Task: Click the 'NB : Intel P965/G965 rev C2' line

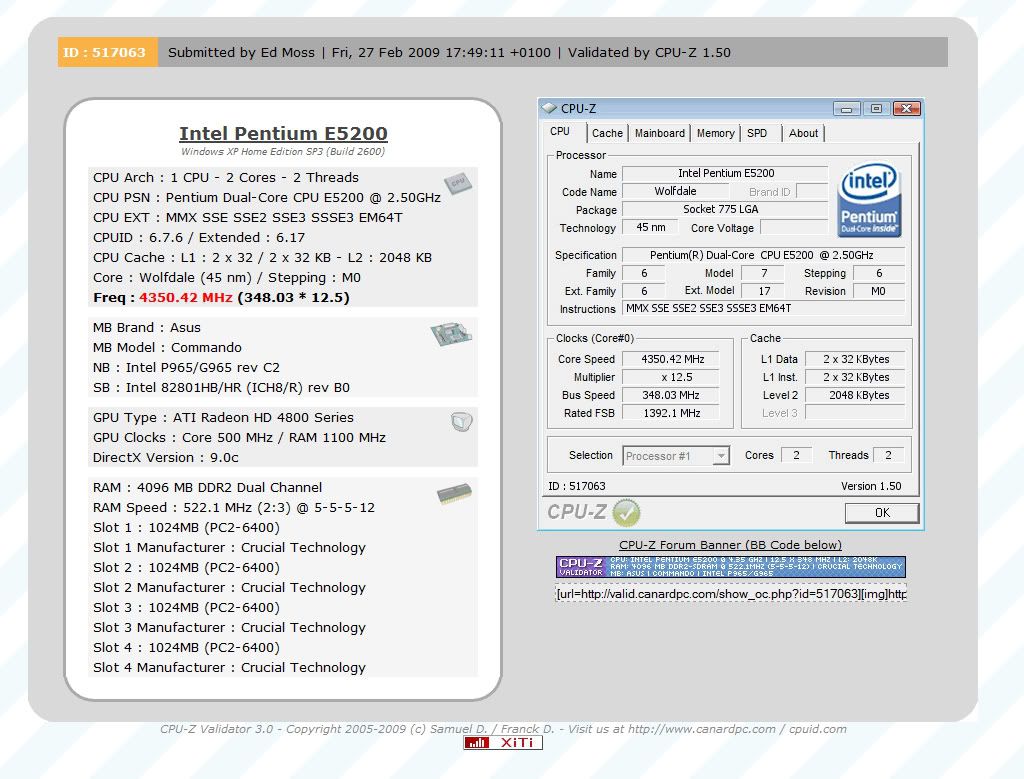Action: 186,368
